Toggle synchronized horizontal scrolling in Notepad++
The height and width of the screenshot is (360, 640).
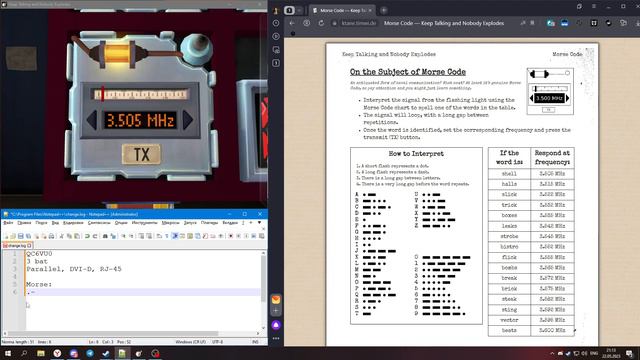(x=149, y=236)
